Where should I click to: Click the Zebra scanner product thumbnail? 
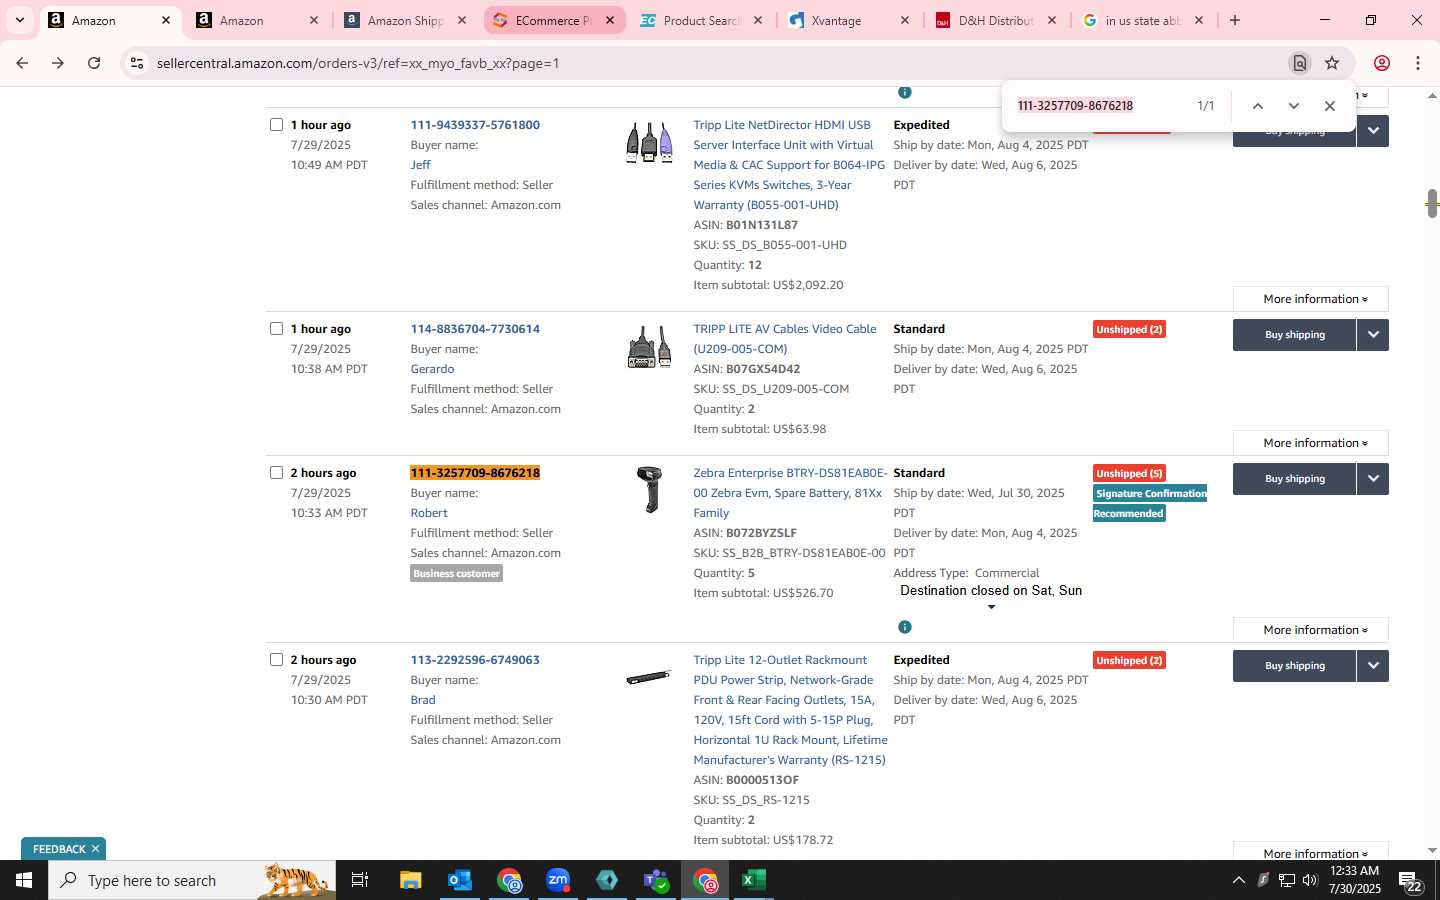(650, 490)
